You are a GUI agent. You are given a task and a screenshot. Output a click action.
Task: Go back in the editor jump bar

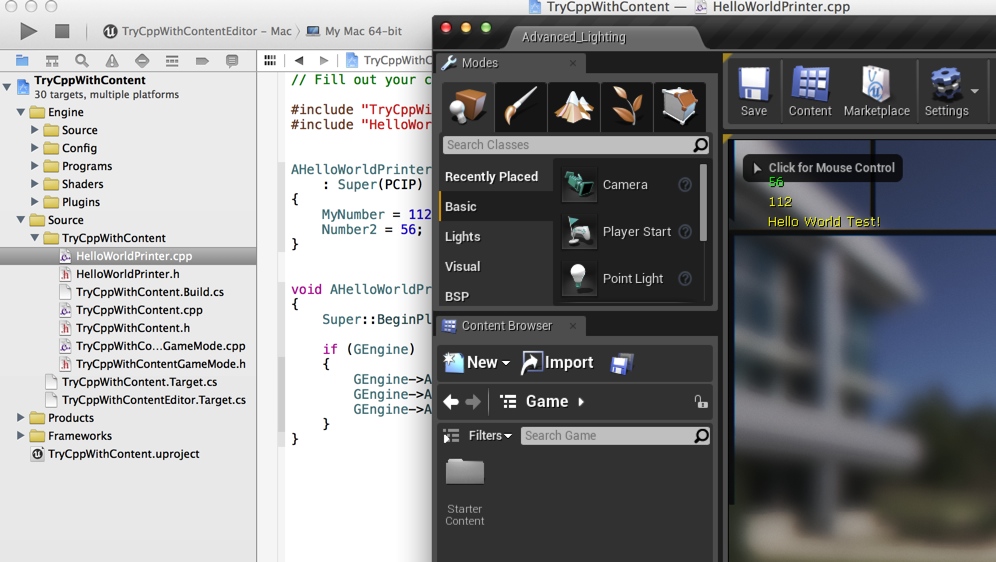(x=299, y=60)
